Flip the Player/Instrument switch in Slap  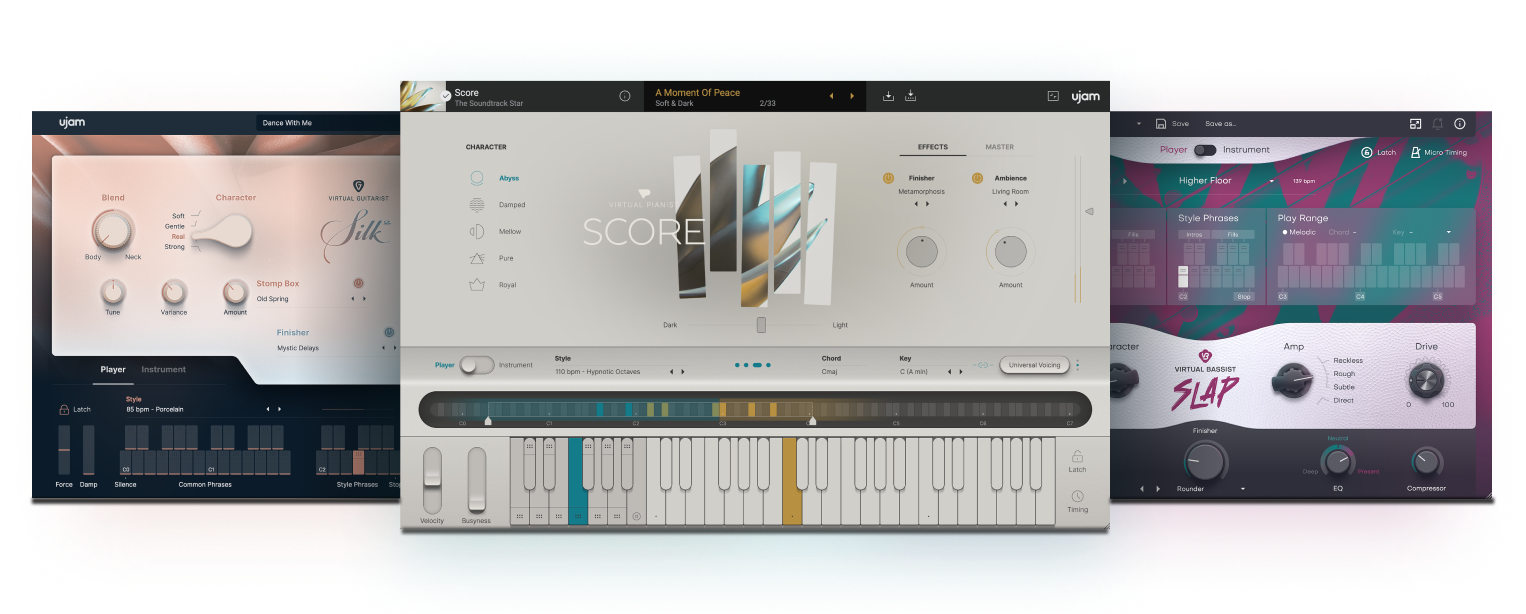pos(1205,150)
